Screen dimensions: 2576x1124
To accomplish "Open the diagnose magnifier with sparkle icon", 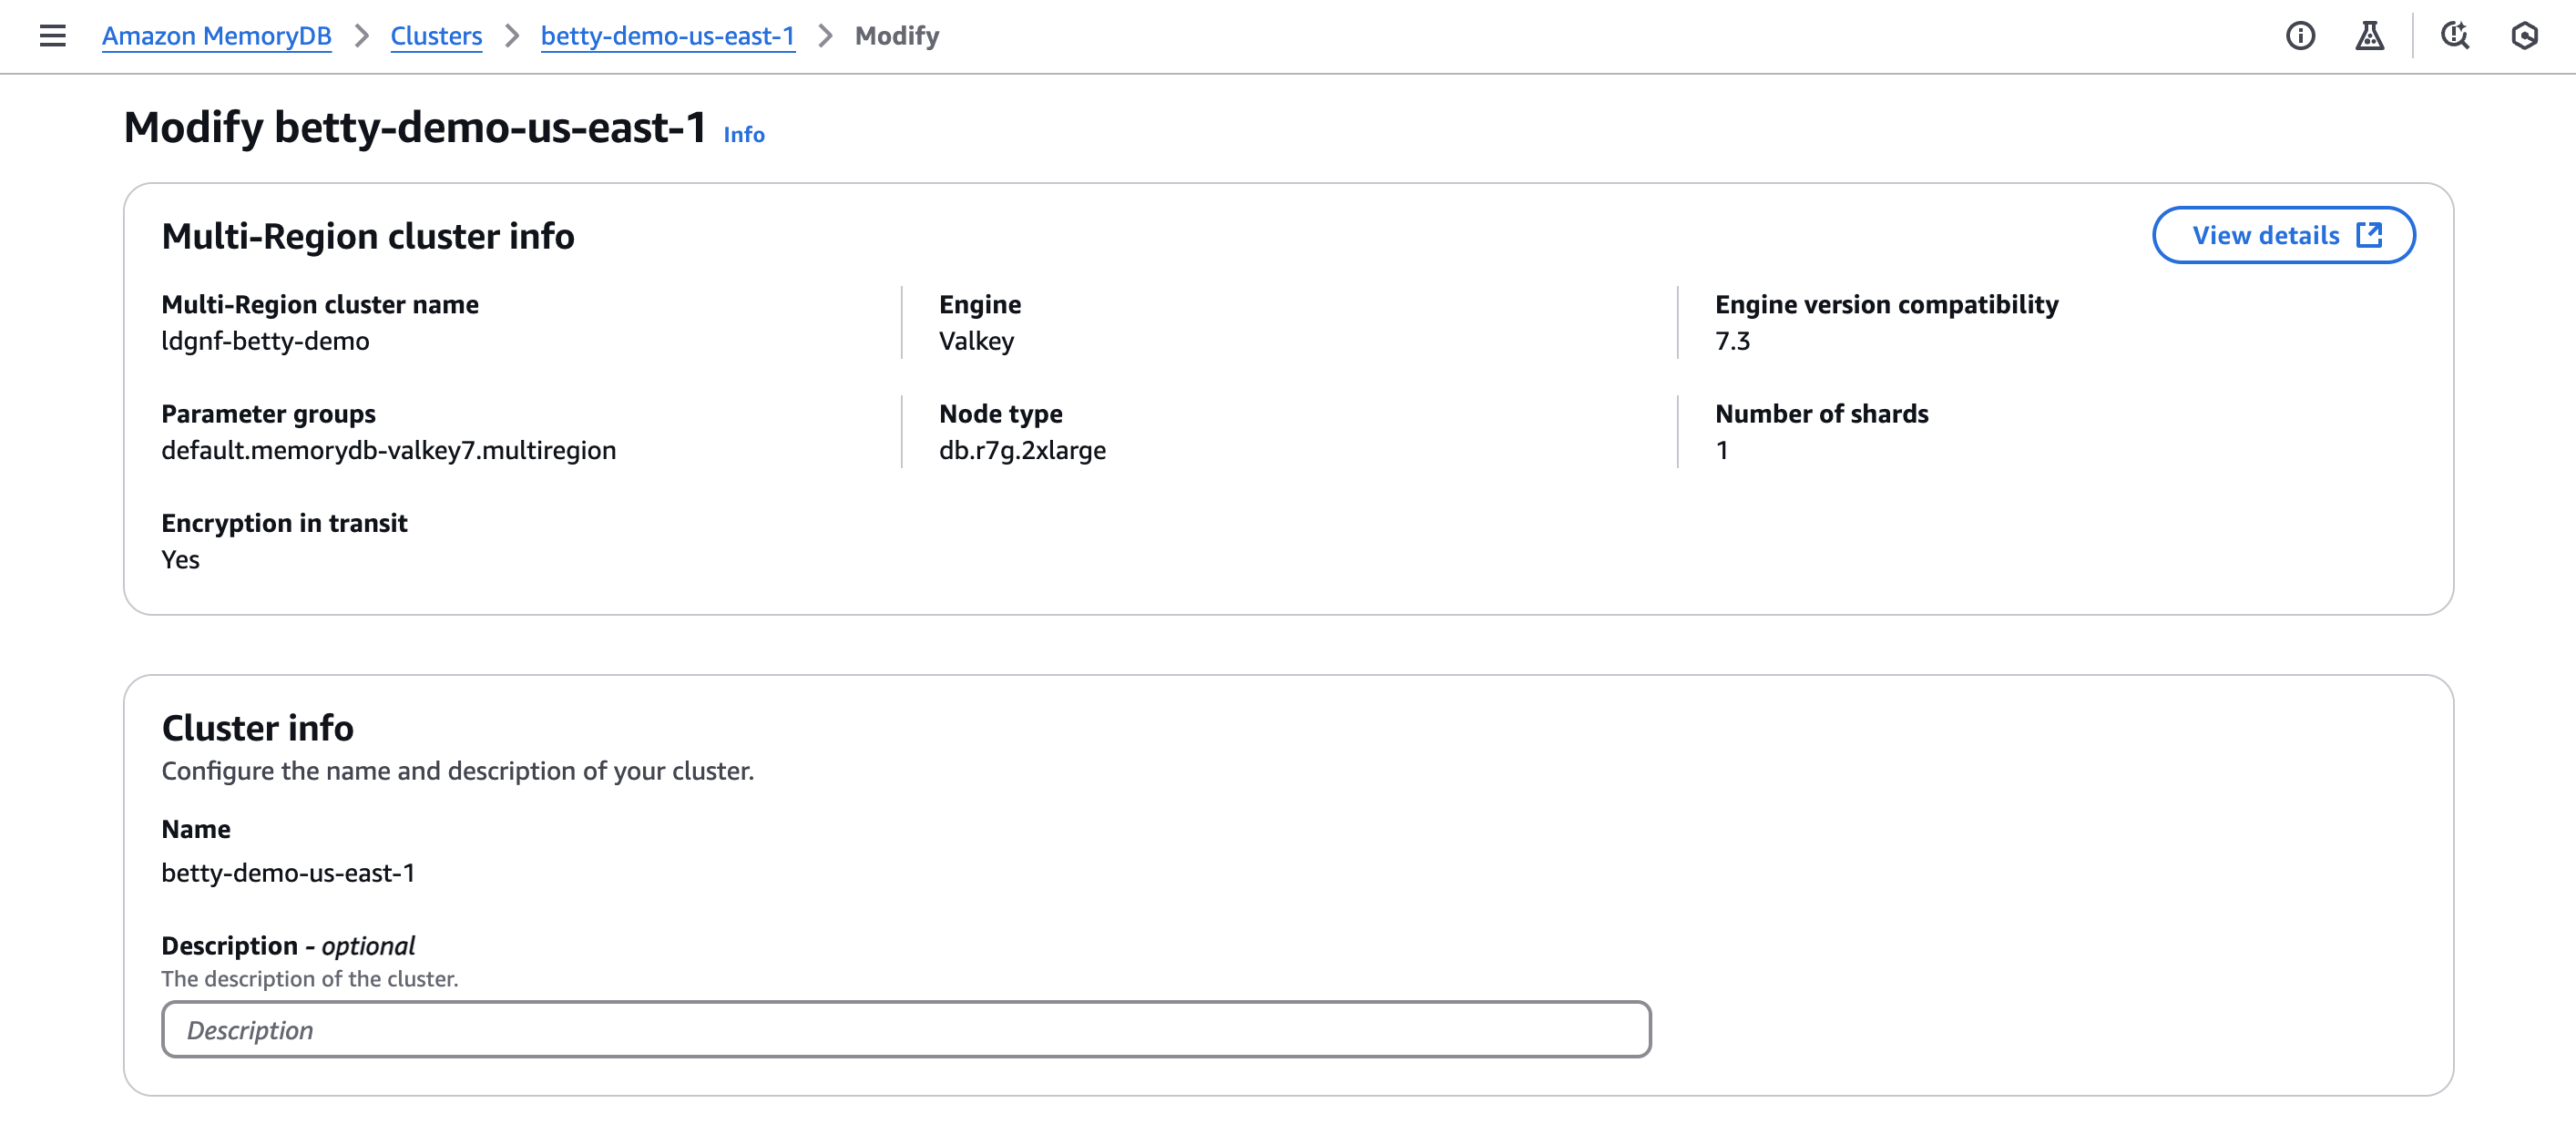I will (x=2455, y=36).
